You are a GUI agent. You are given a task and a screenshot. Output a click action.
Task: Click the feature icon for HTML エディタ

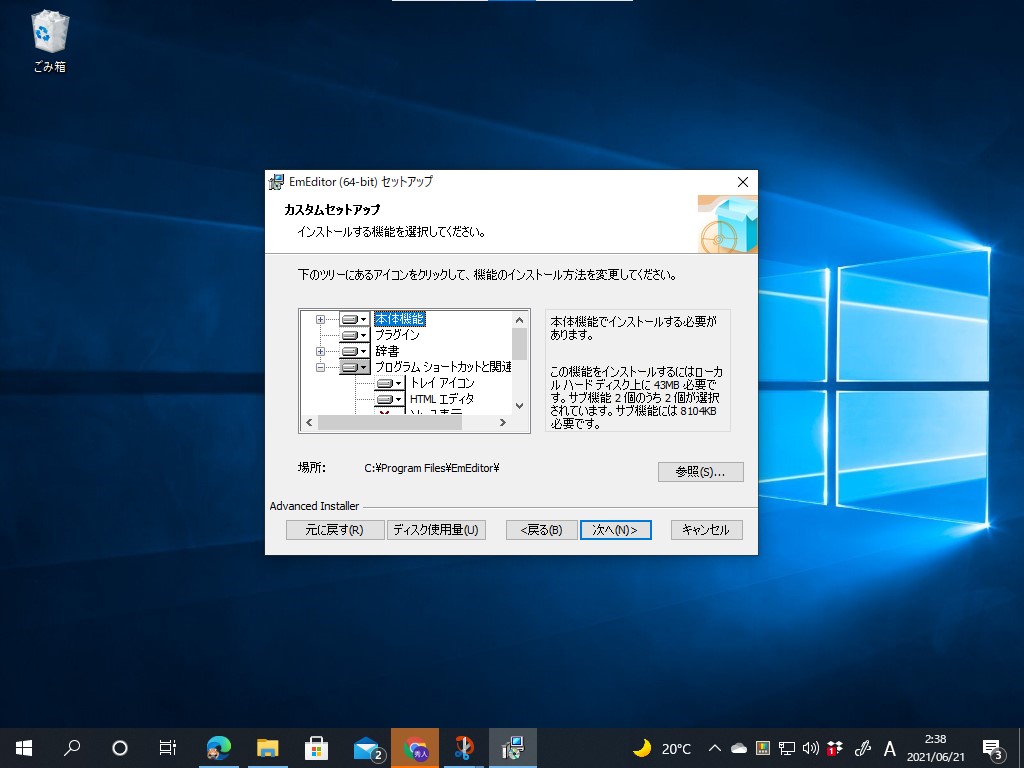click(385, 399)
